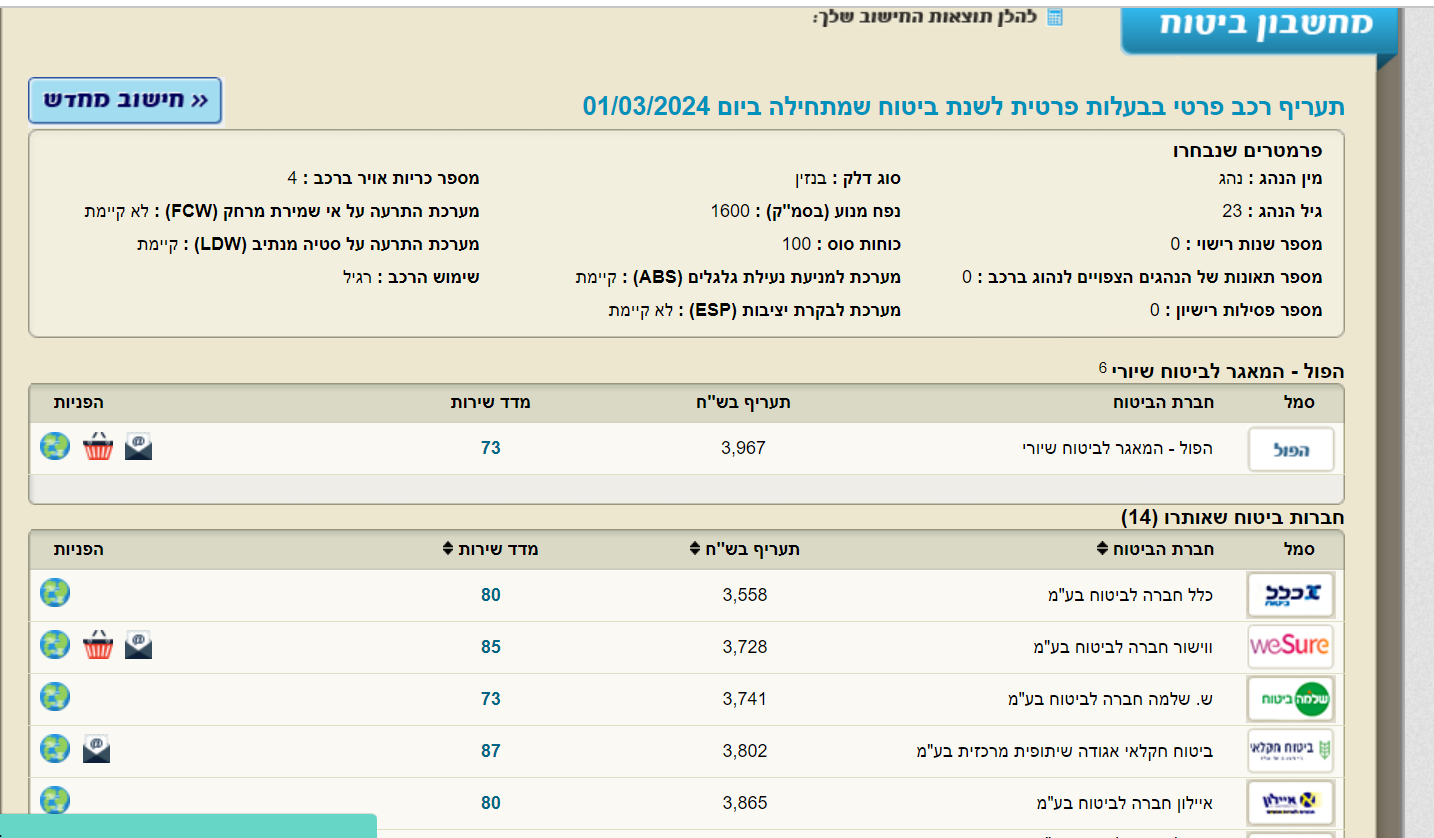Select the tariff value 3,741
The image size is (1434, 838).
[744, 699]
